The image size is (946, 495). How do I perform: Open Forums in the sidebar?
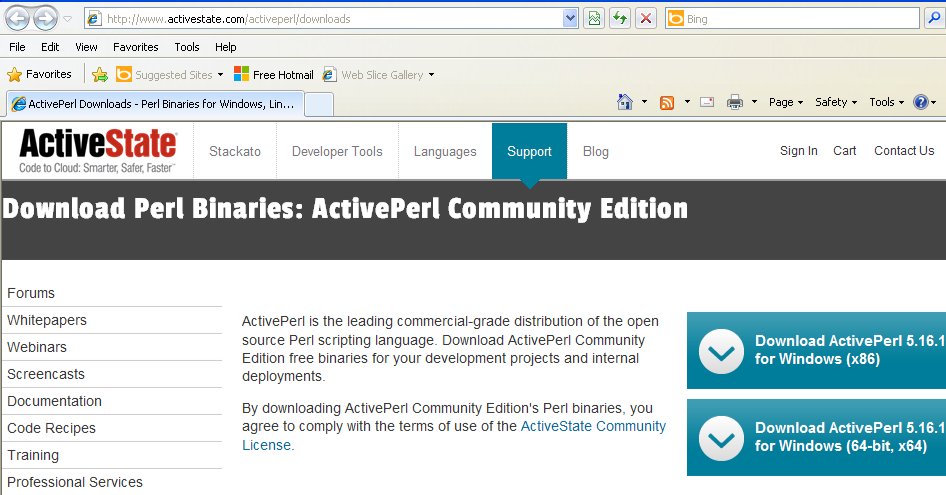[x=31, y=293]
